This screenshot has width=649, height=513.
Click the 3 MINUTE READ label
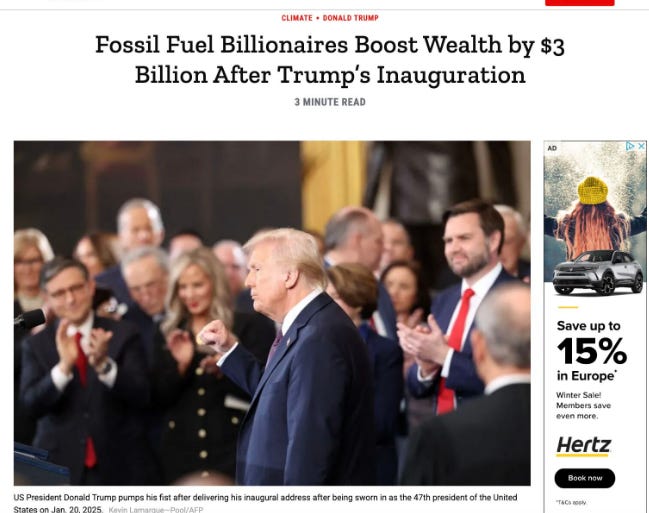[x=330, y=102]
